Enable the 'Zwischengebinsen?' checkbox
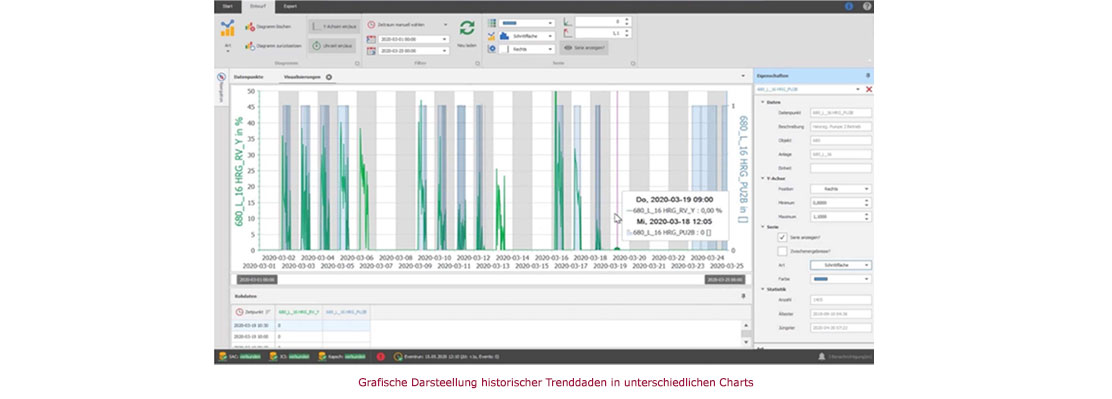The image size is (1112, 399). coord(782,251)
